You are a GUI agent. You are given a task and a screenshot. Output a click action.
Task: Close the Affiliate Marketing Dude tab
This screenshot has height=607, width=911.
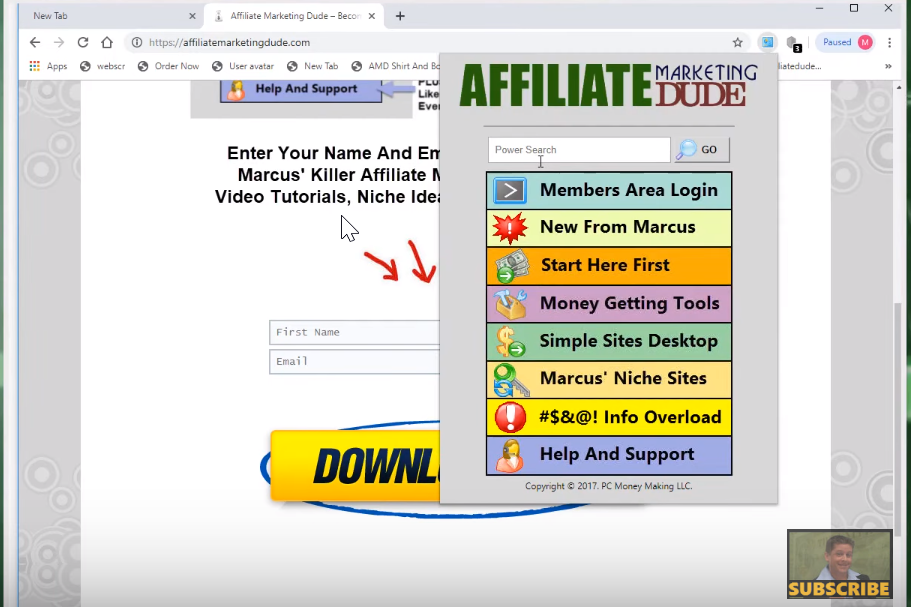click(372, 16)
